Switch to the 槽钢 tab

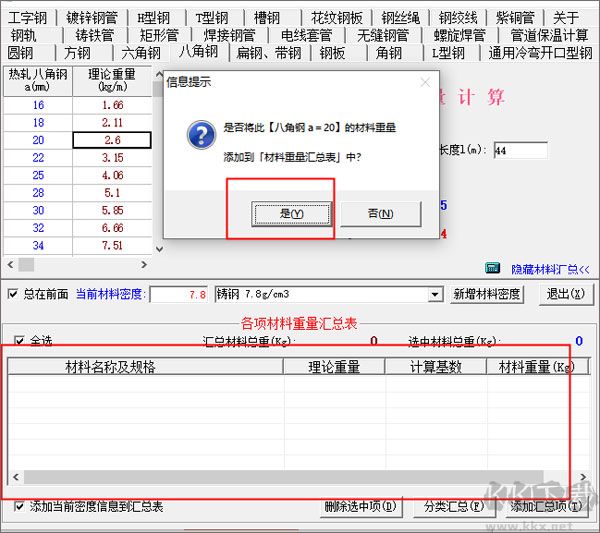(x=267, y=18)
